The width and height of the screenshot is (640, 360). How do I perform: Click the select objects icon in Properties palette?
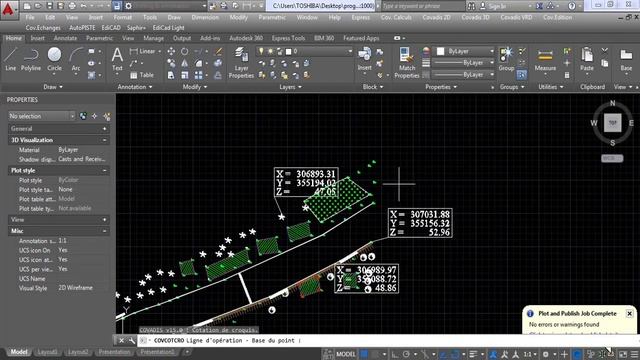coord(95,116)
